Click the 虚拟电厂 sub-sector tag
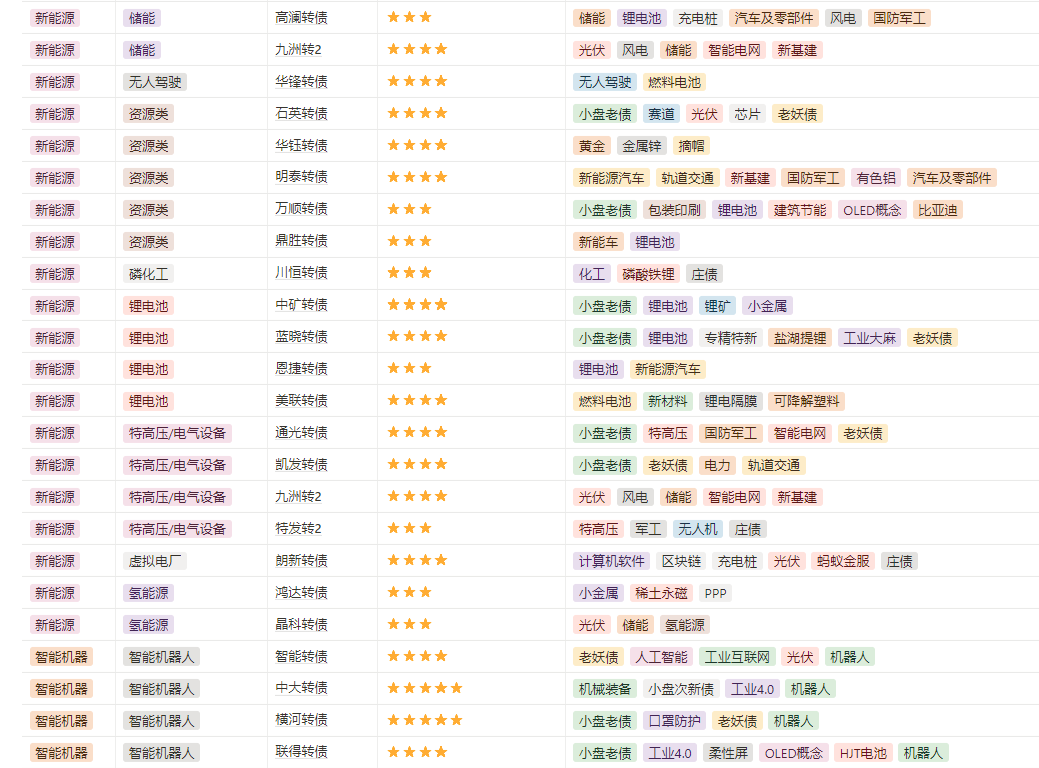The height and width of the screenshot is (768, 1039). 155,561
